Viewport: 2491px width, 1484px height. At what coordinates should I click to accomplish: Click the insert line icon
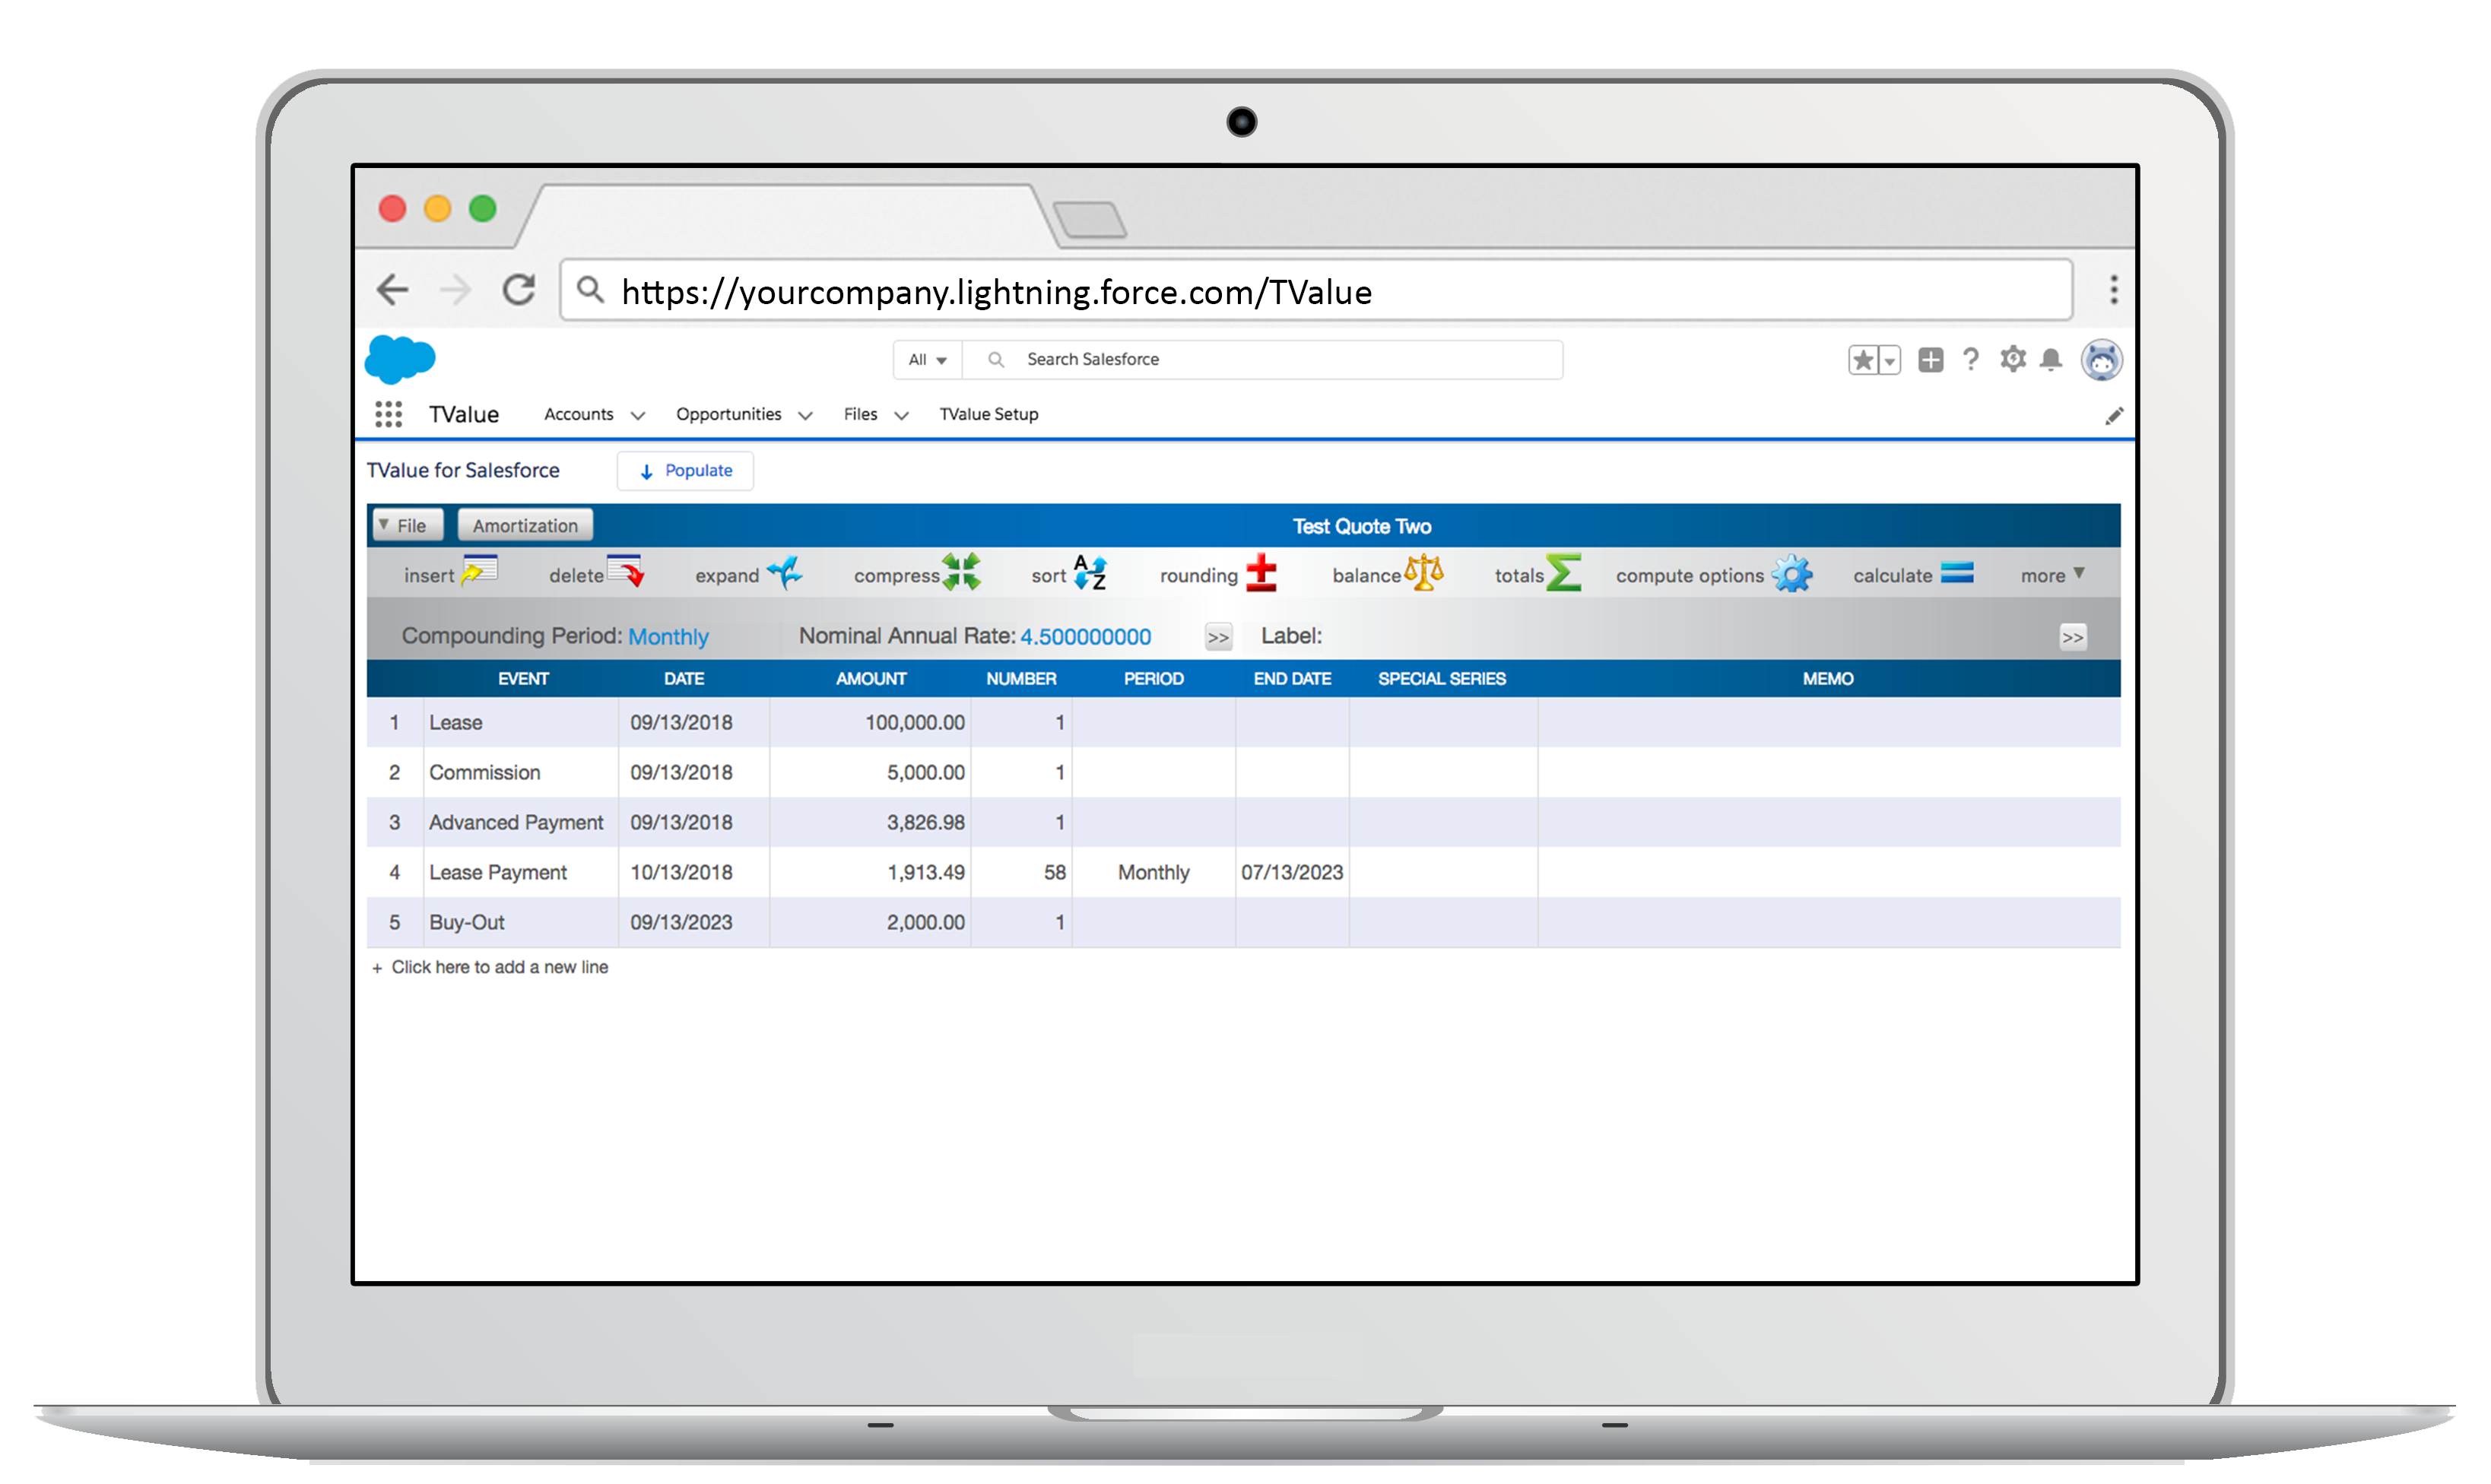click(x=480, y=571)
